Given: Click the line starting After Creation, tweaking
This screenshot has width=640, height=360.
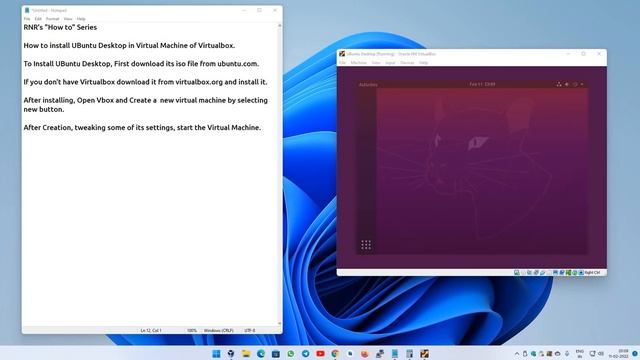Looking at the screenshot, I should point(142,128).
